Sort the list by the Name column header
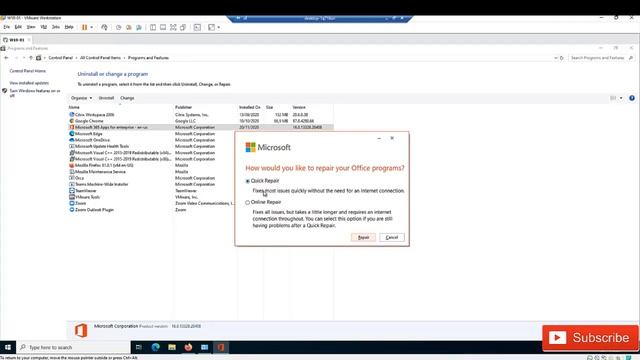 click(74, 107)
